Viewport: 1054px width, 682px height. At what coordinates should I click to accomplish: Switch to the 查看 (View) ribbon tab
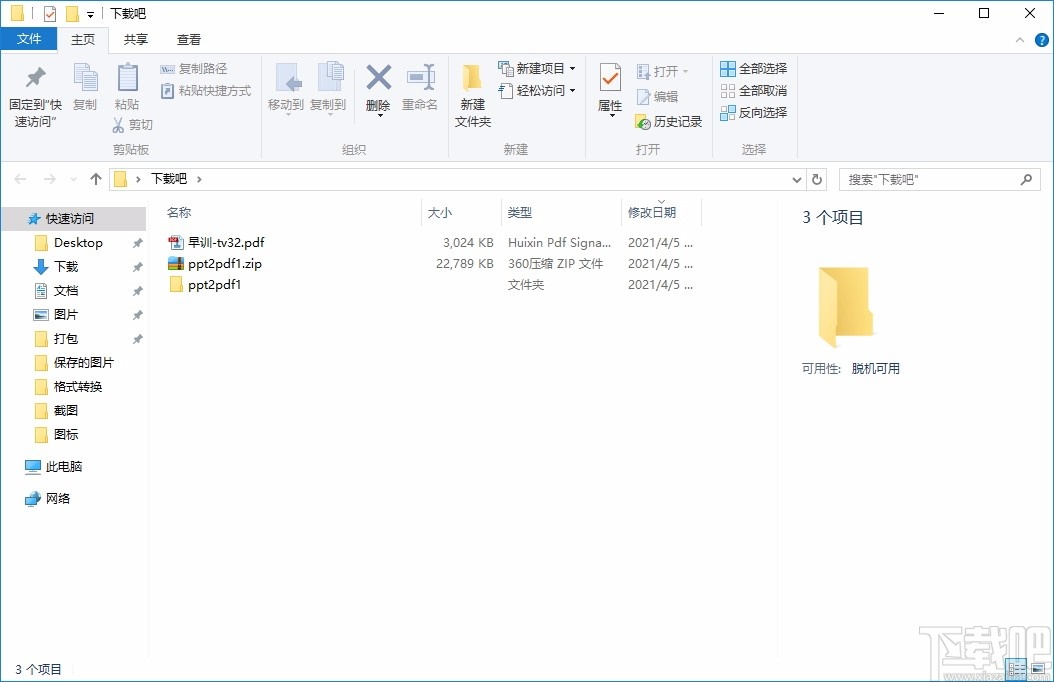(189, 40)
